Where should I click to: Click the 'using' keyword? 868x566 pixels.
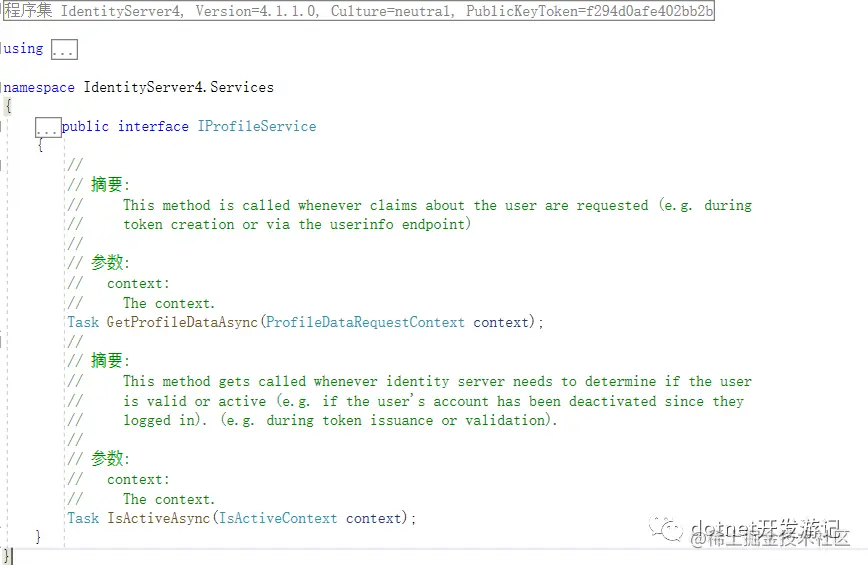[23, 49]
